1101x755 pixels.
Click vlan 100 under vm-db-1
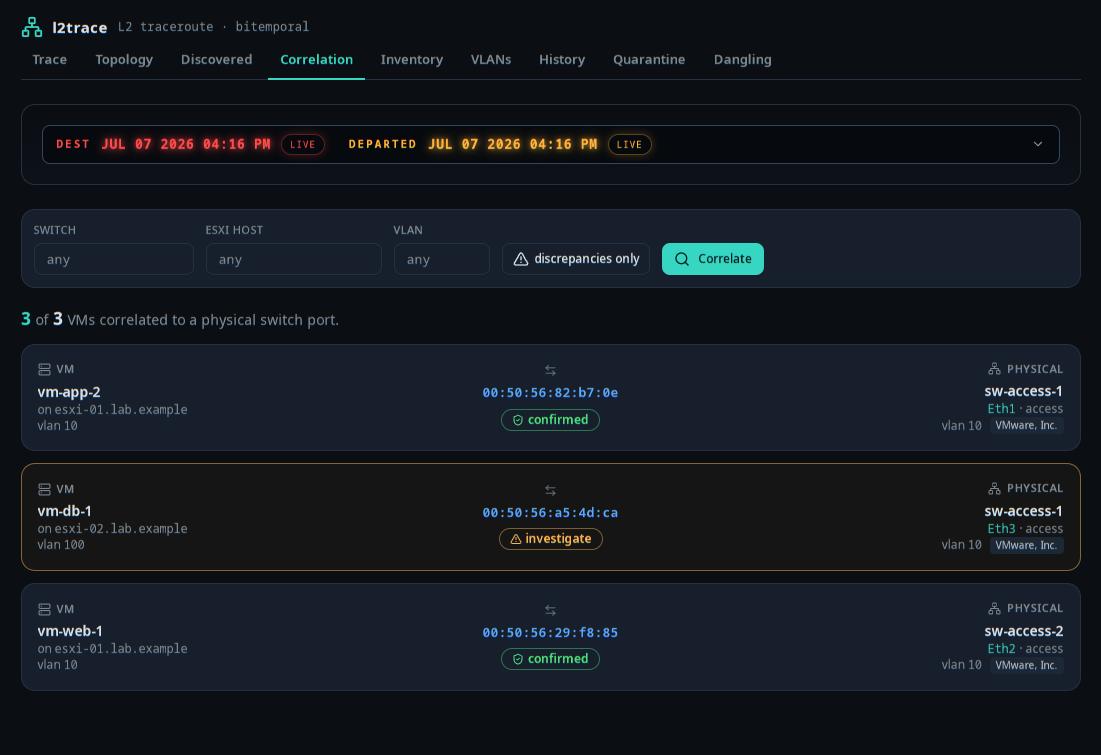tap(61, 545)
